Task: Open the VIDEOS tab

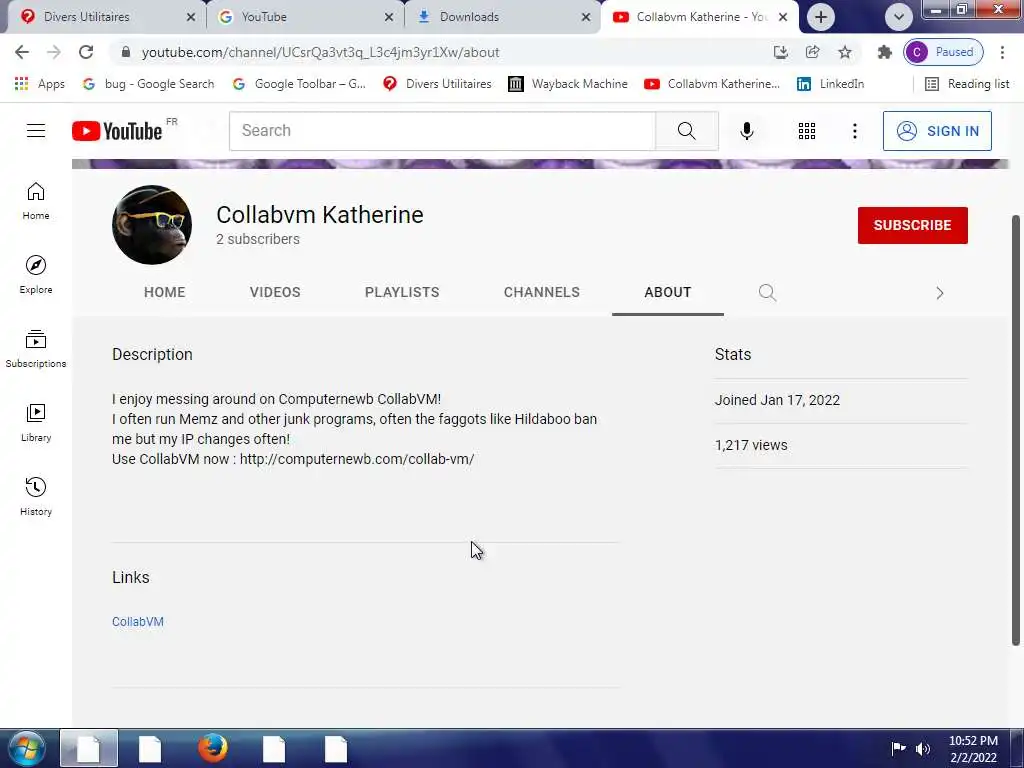Action: coord(275,293)
